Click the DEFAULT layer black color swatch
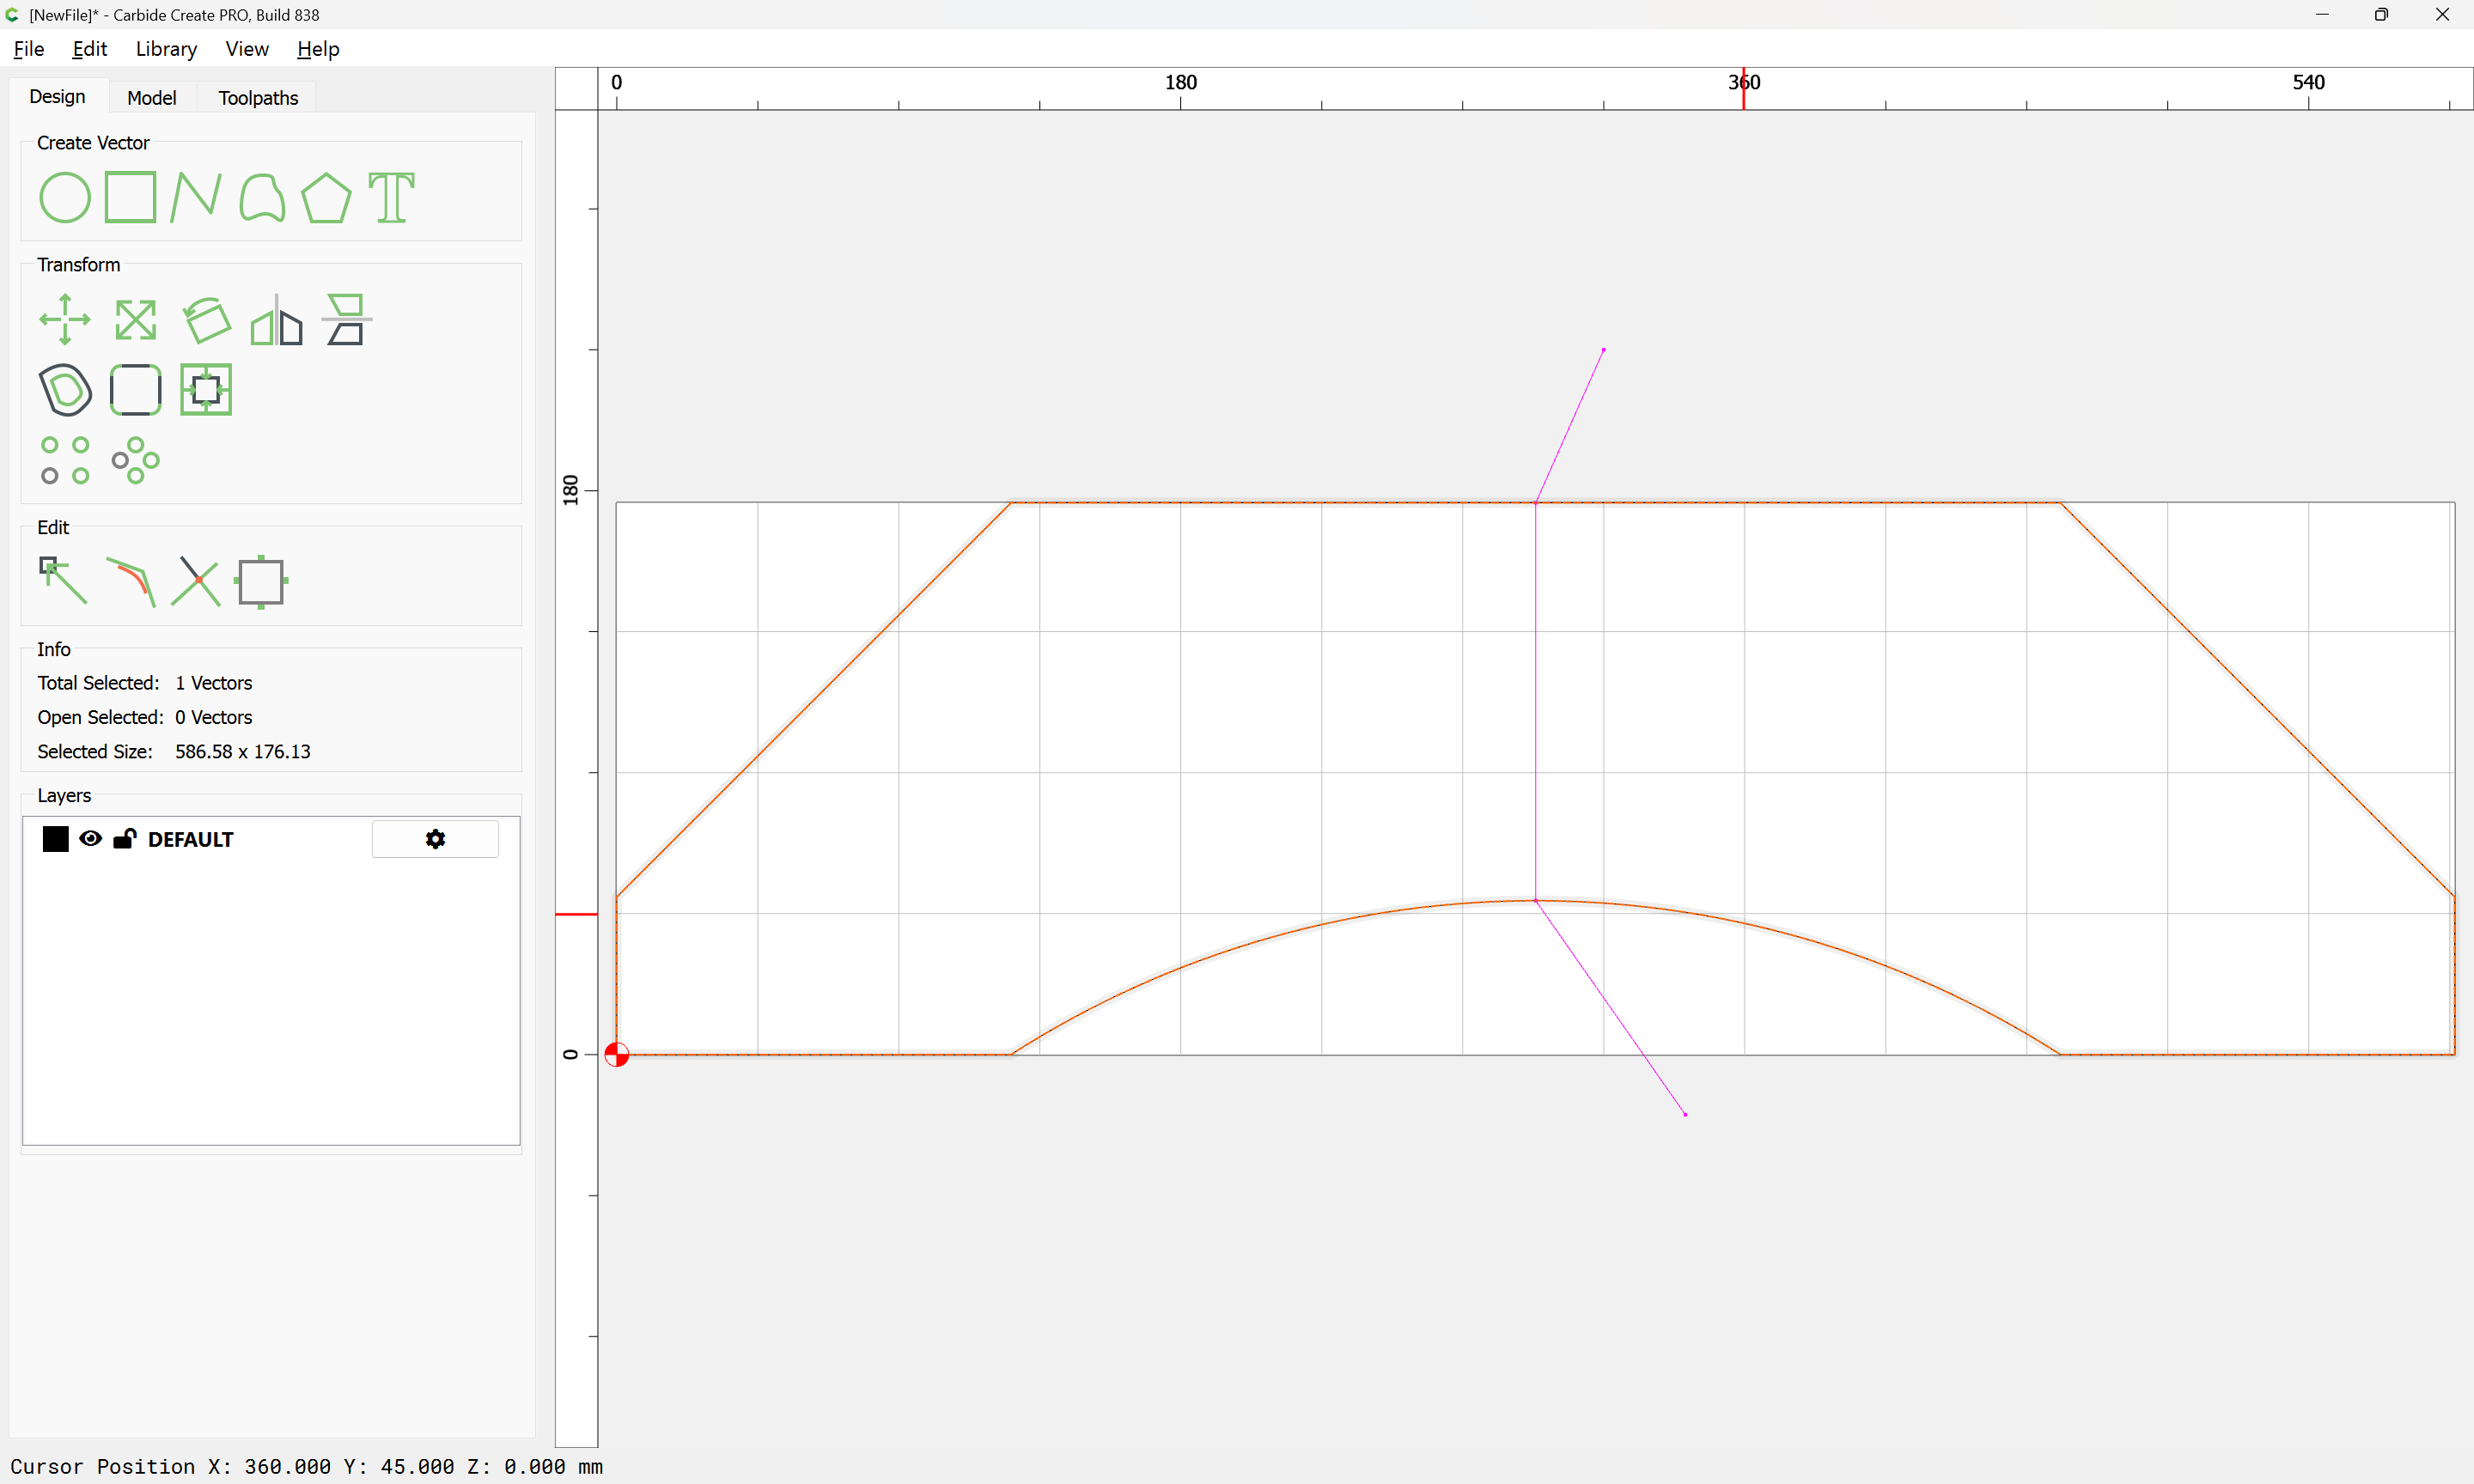 (56, 839)
